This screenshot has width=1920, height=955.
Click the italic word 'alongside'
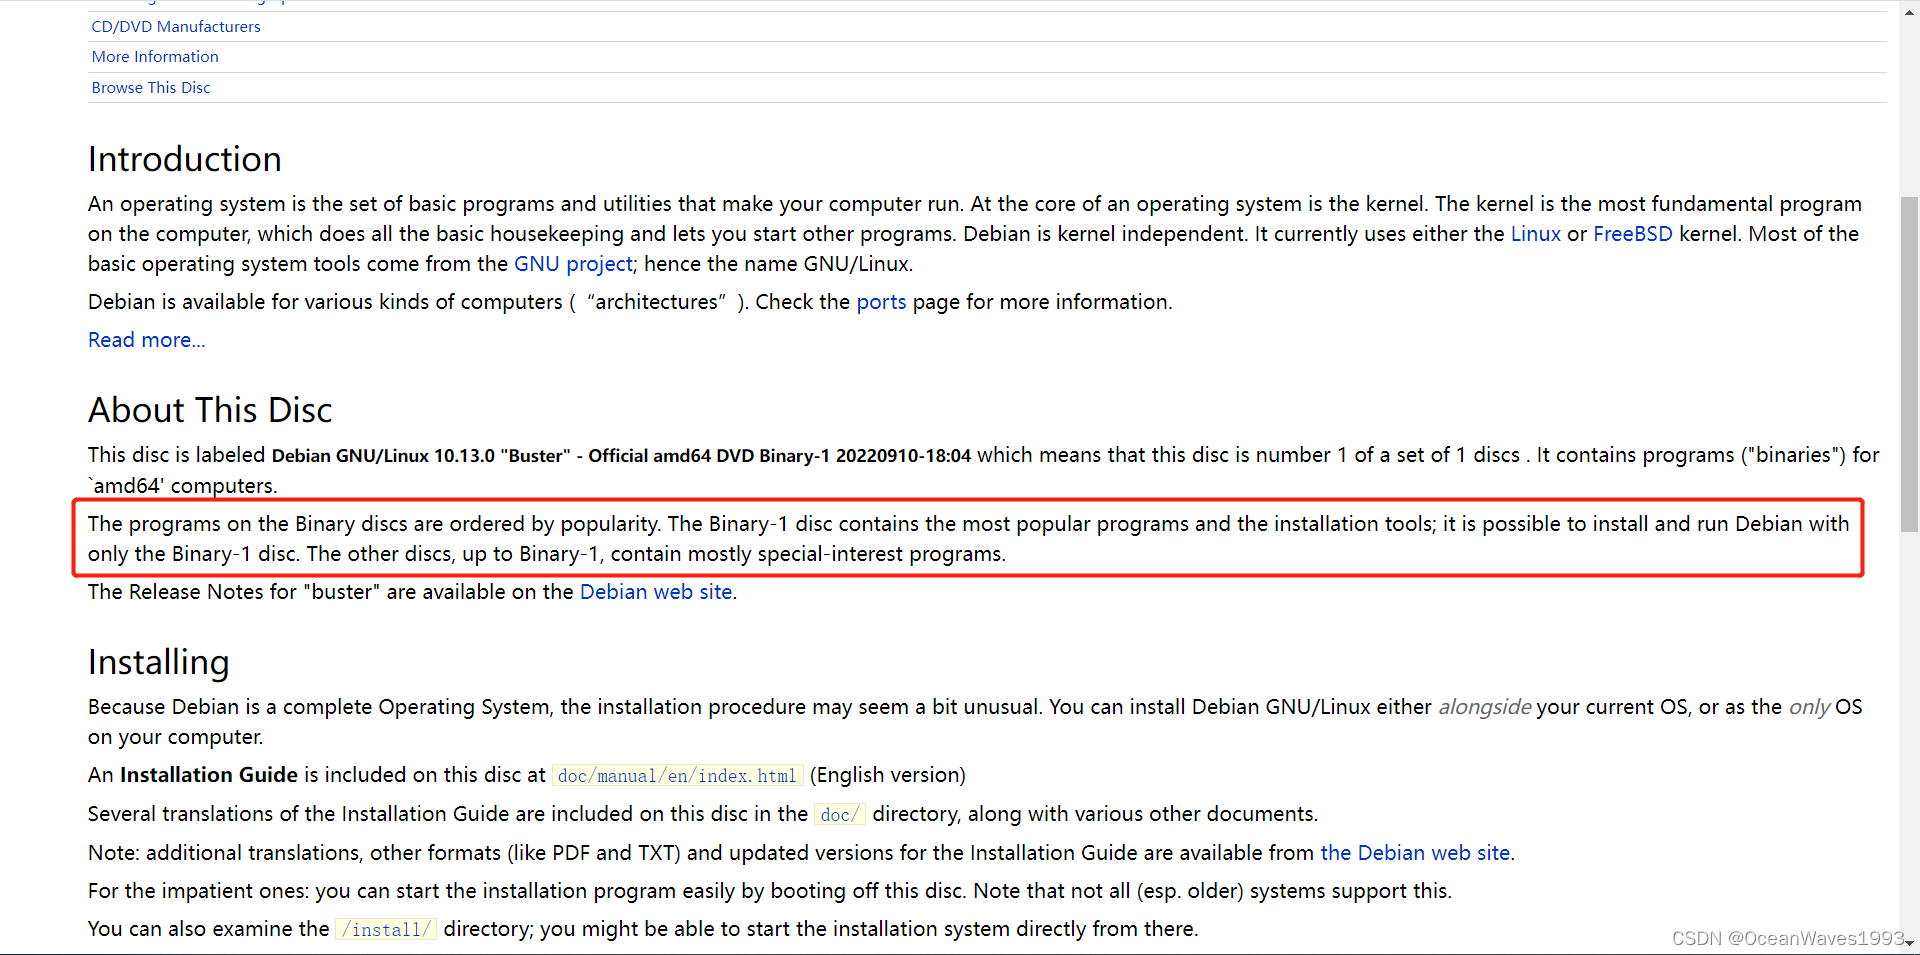[1485, 707]
